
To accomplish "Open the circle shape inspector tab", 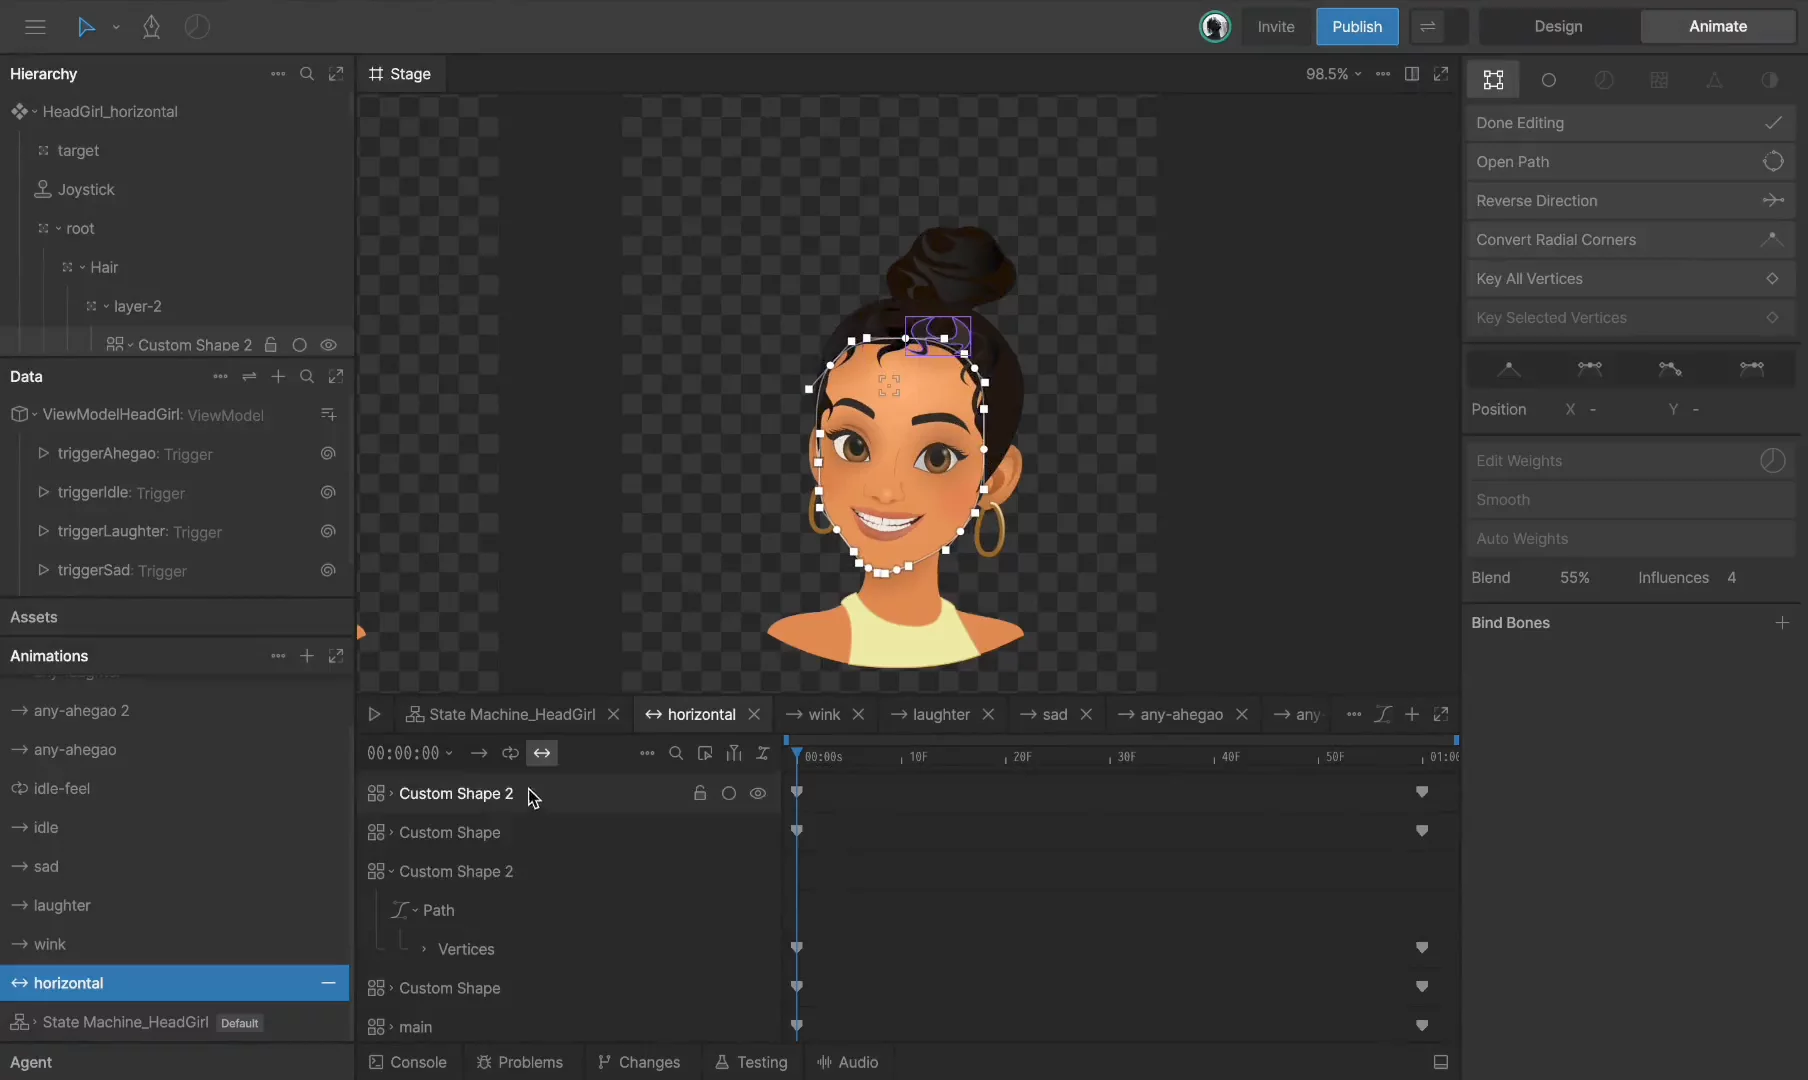I will coord(1549,80).
